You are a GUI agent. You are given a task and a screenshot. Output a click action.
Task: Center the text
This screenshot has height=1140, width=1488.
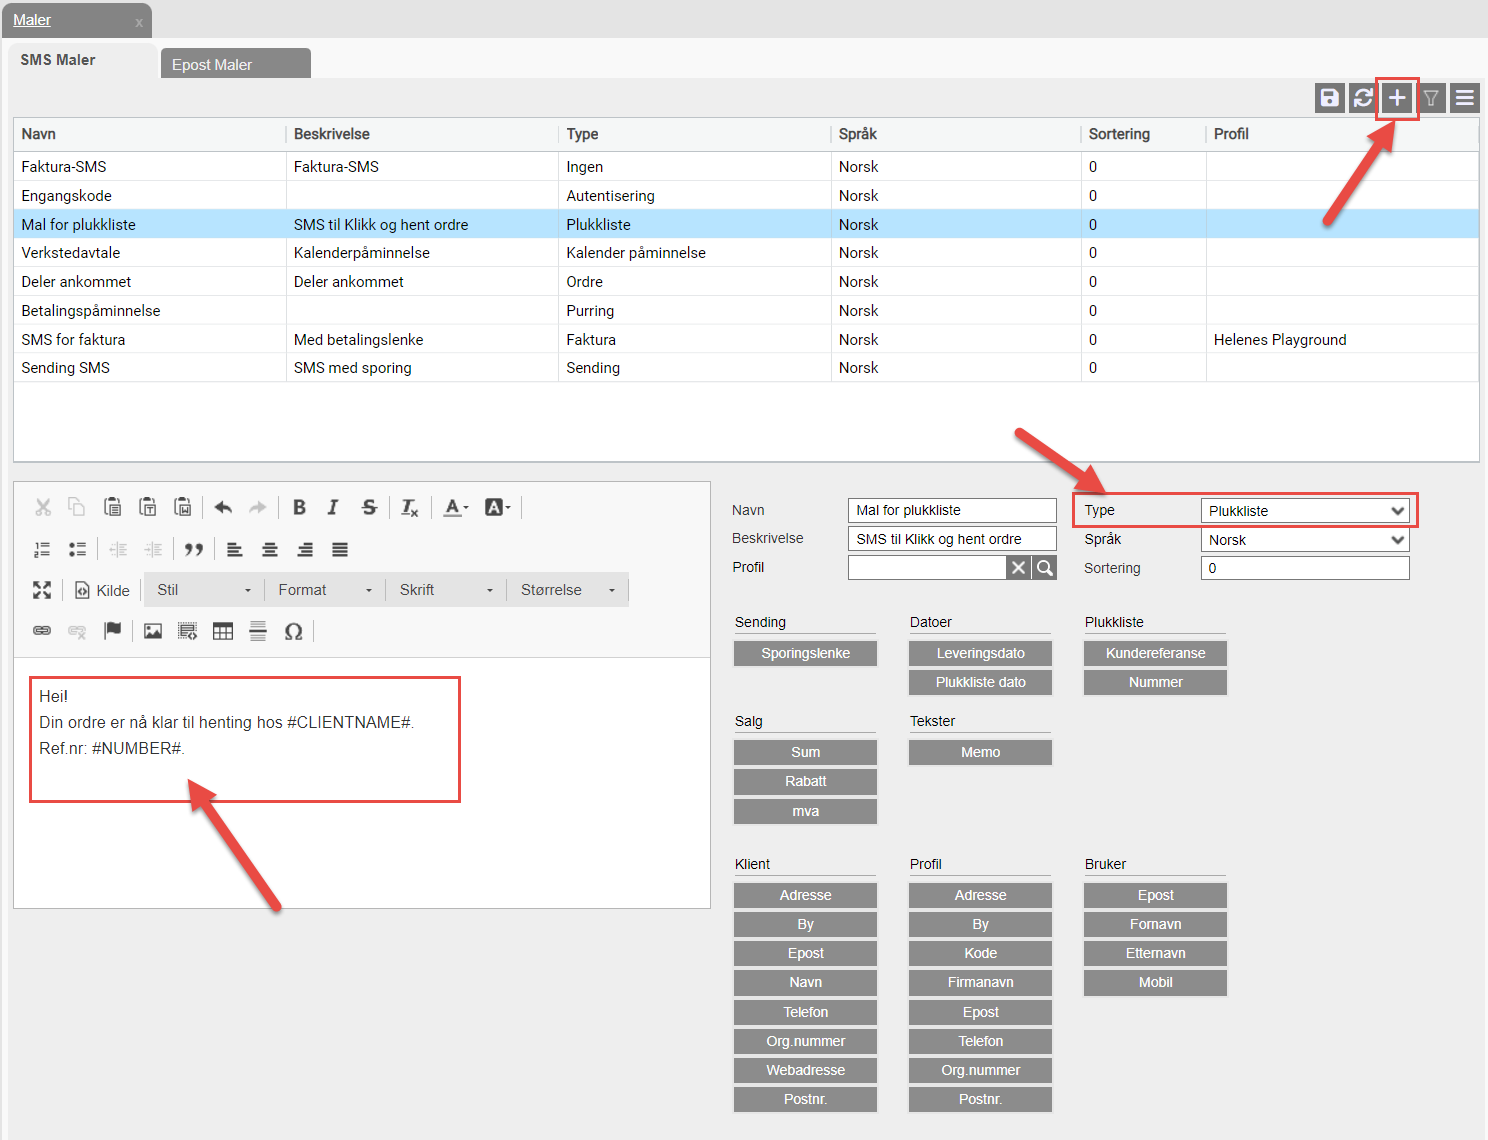[270, 549]
